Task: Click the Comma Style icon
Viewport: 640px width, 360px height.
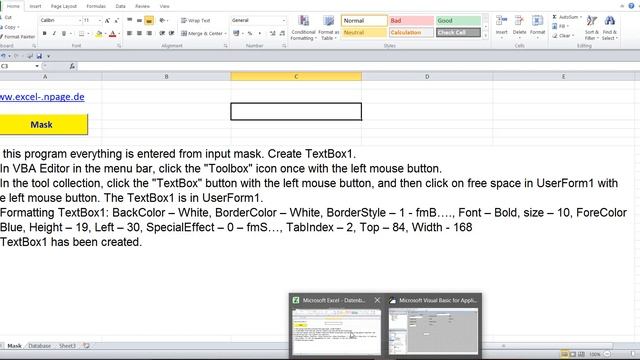Action: click(260, 33)
